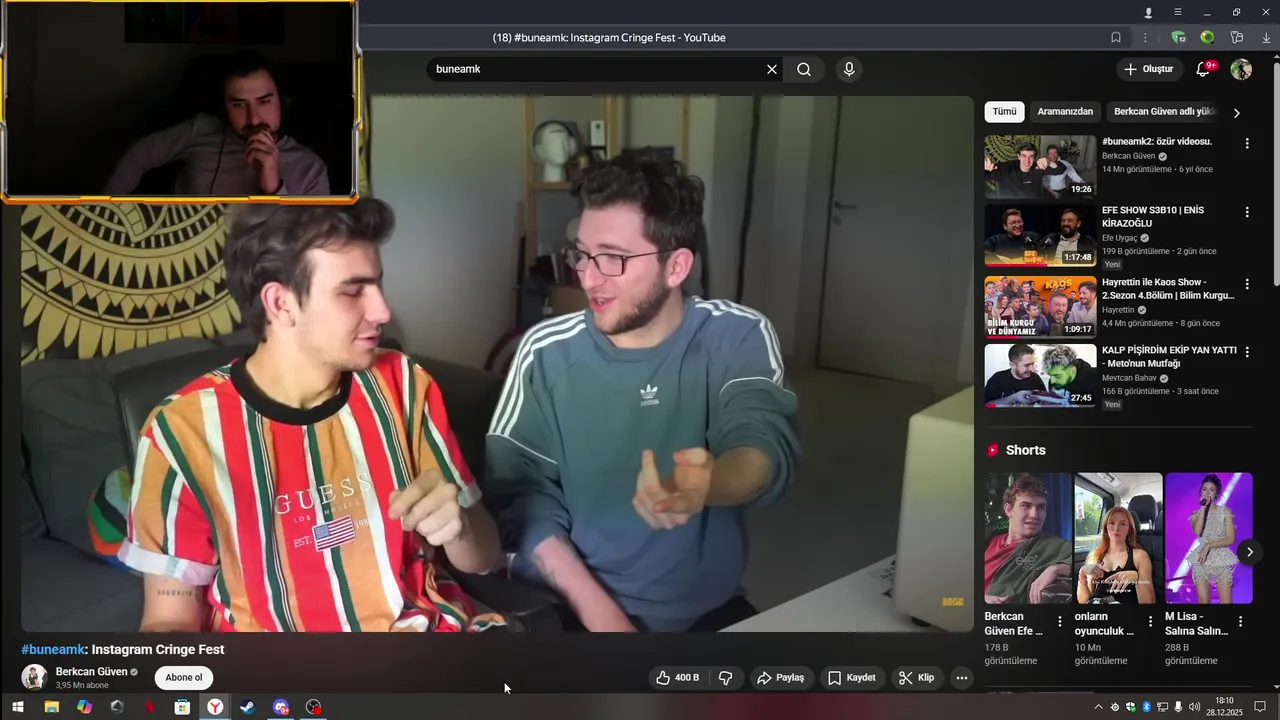Select the Aramanızdan filter chip
The height and width of the screenshot is (720, 1280).
[x=1065, y=112]
